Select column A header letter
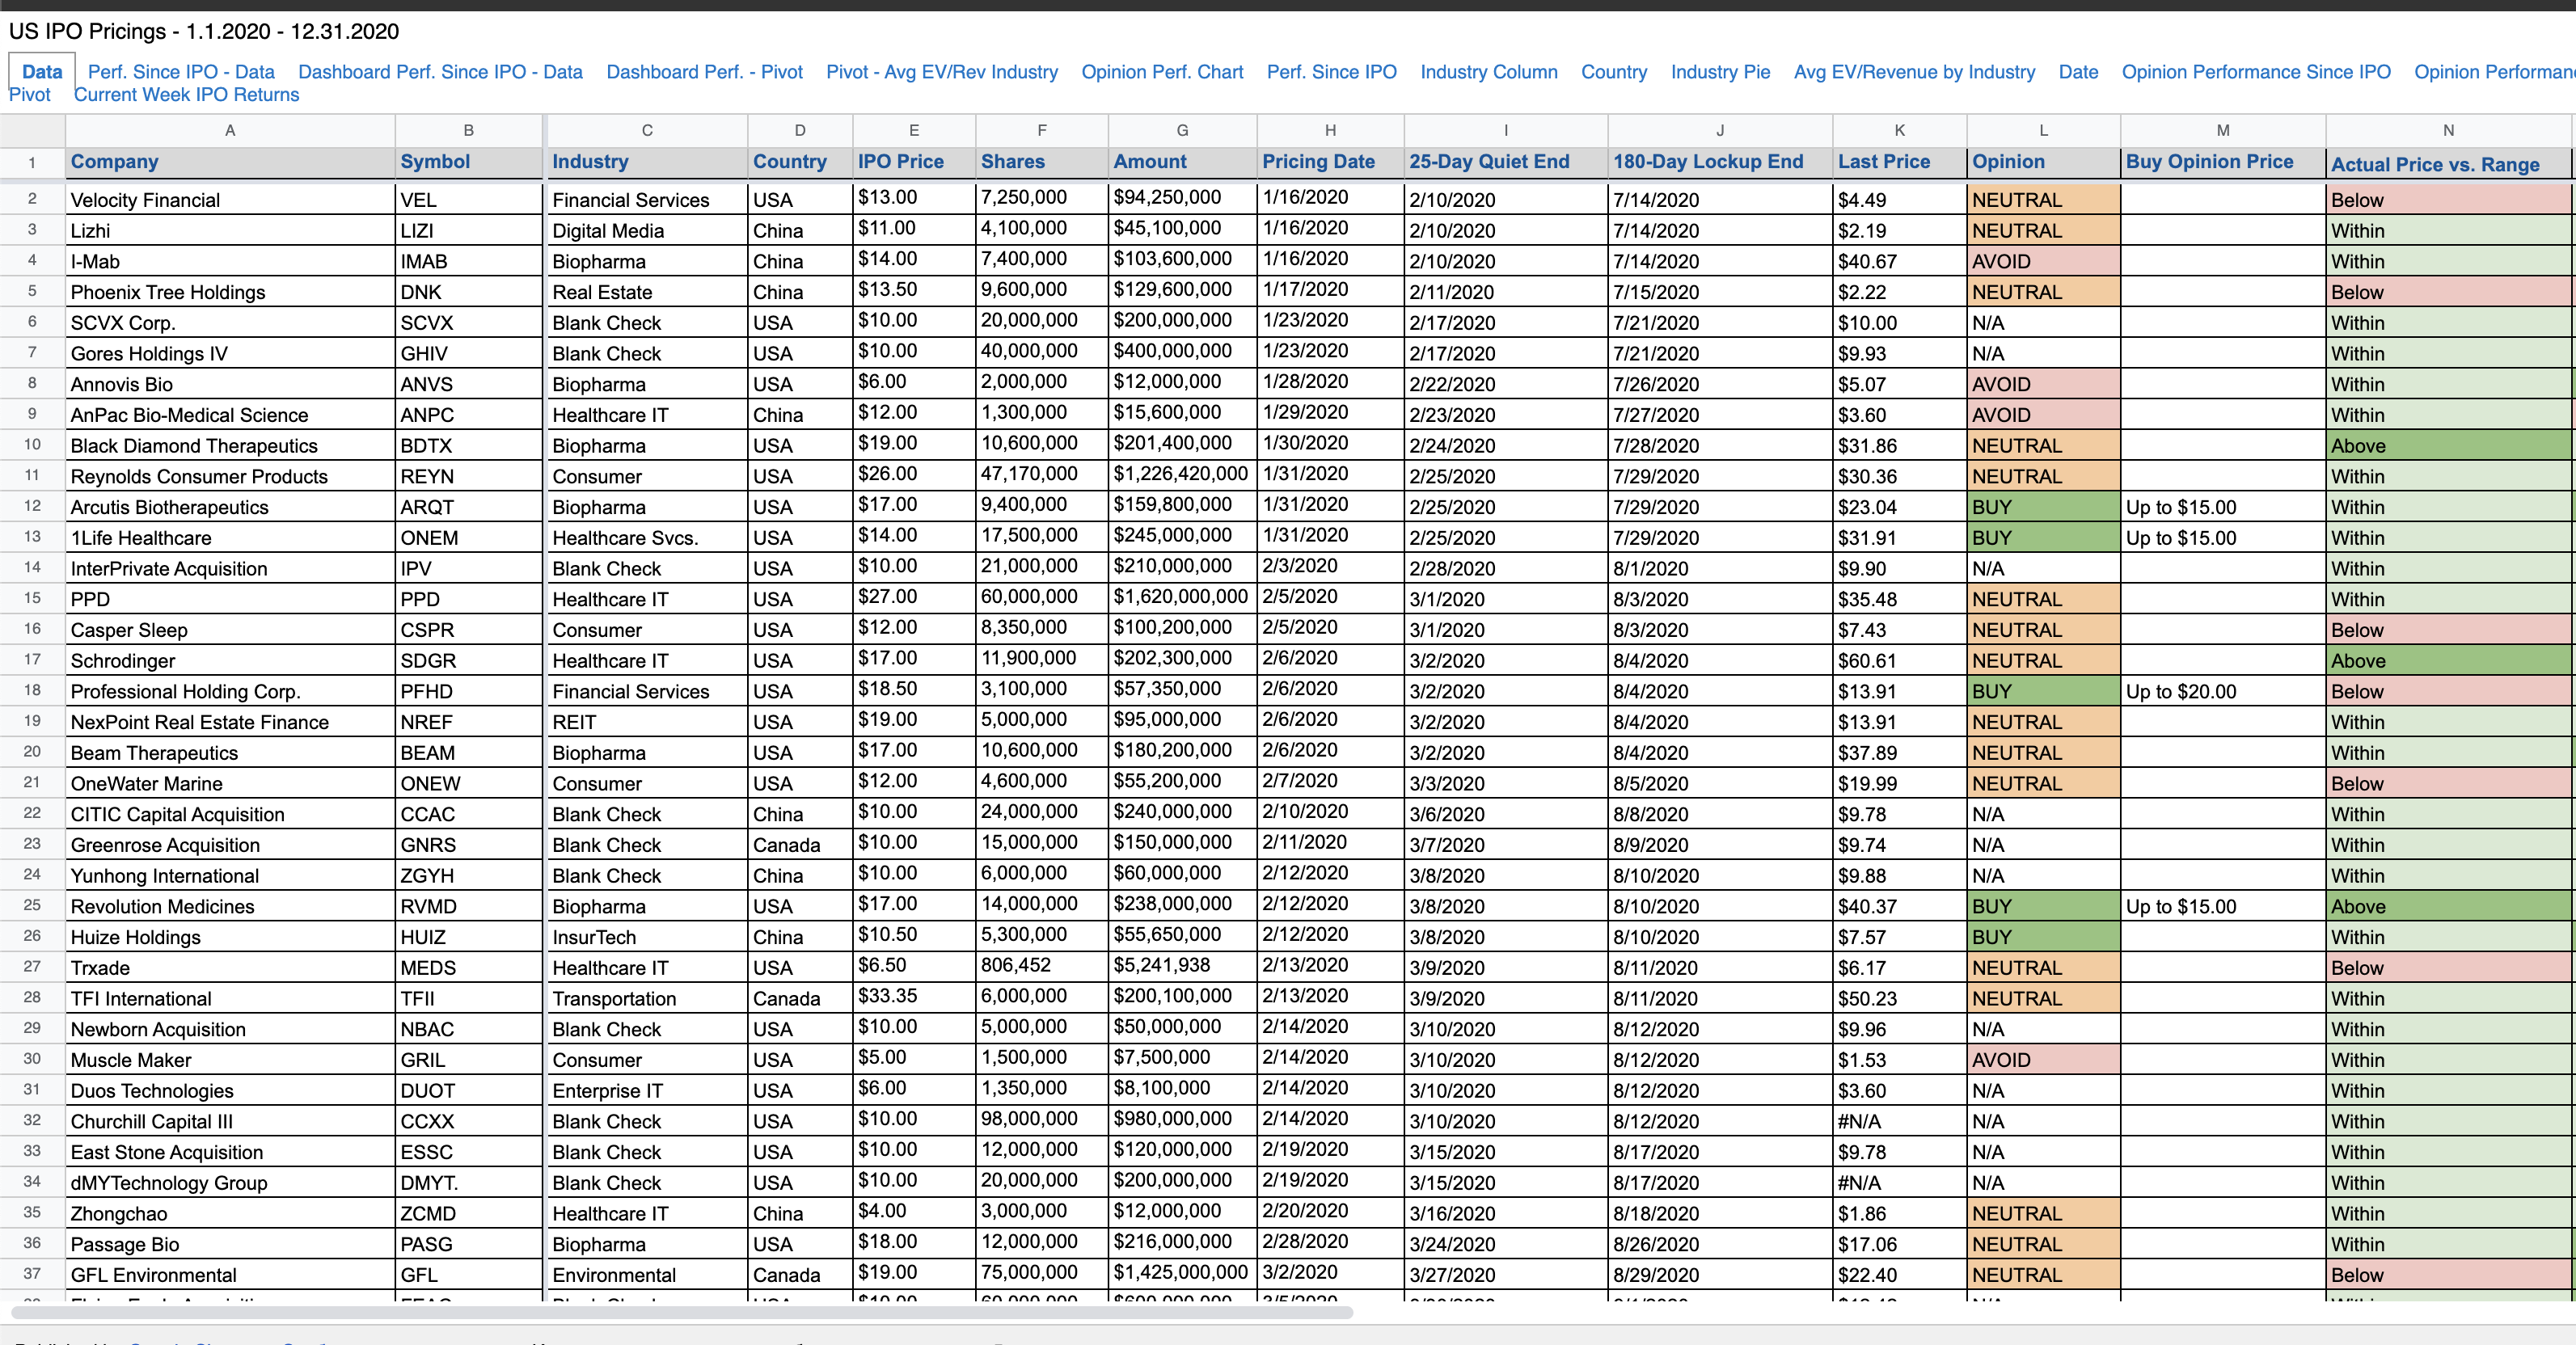Image resolution: width=2576 pixels, height=1345 pixels. [x=230, y=130]
